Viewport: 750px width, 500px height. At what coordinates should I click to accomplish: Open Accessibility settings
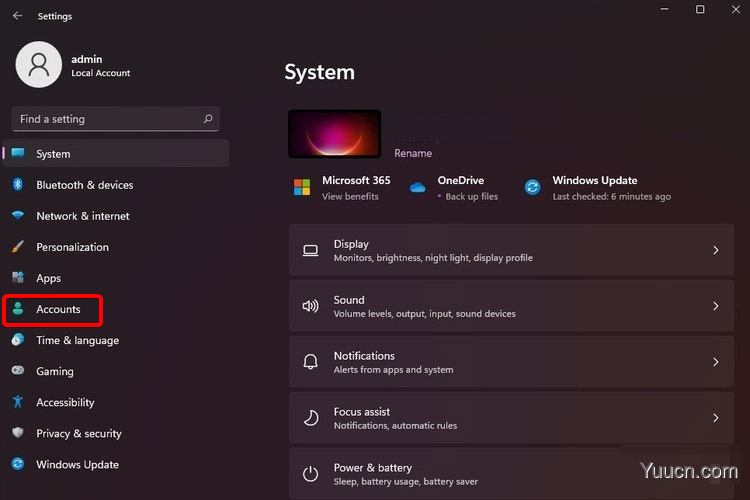point(65,402)
